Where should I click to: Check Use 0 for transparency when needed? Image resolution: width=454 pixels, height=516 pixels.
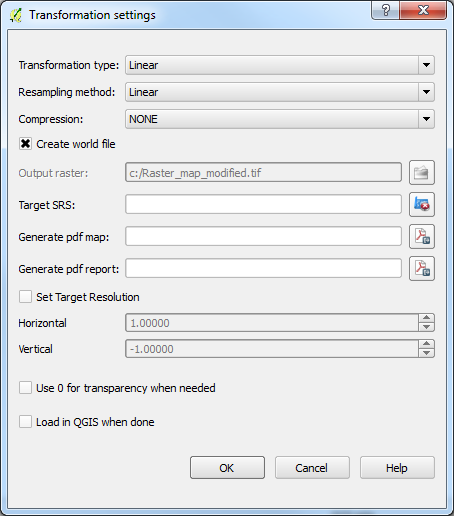tap(25, 388)
